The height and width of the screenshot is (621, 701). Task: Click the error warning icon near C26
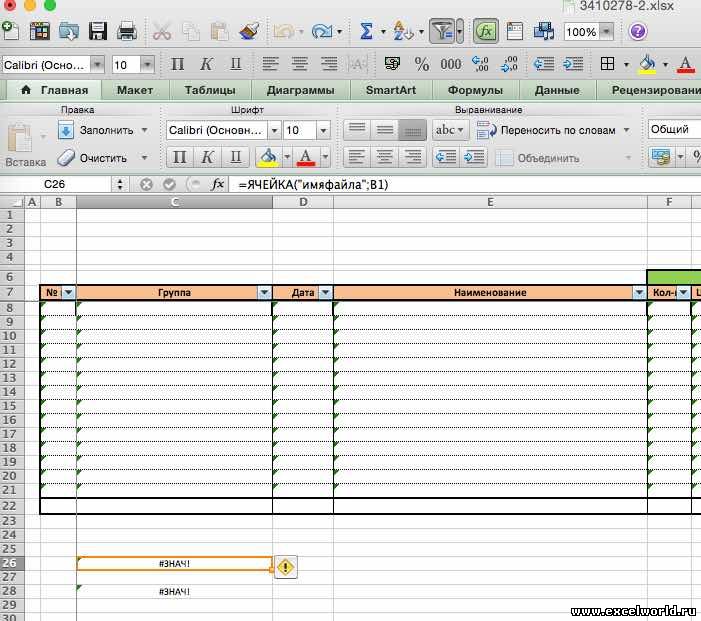pyautogui.click(x=285, y=567)
